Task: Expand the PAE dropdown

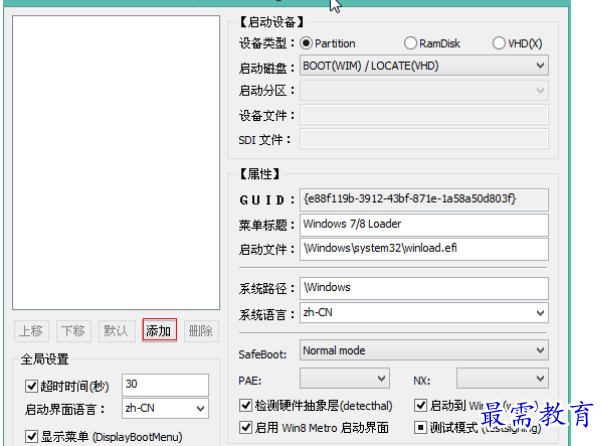Action: click(x=344, y=378)
